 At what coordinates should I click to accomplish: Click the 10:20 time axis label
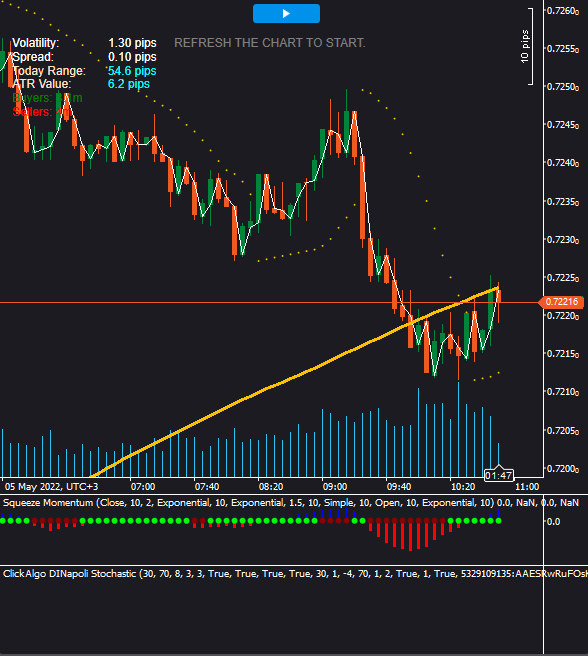point(463,487)
